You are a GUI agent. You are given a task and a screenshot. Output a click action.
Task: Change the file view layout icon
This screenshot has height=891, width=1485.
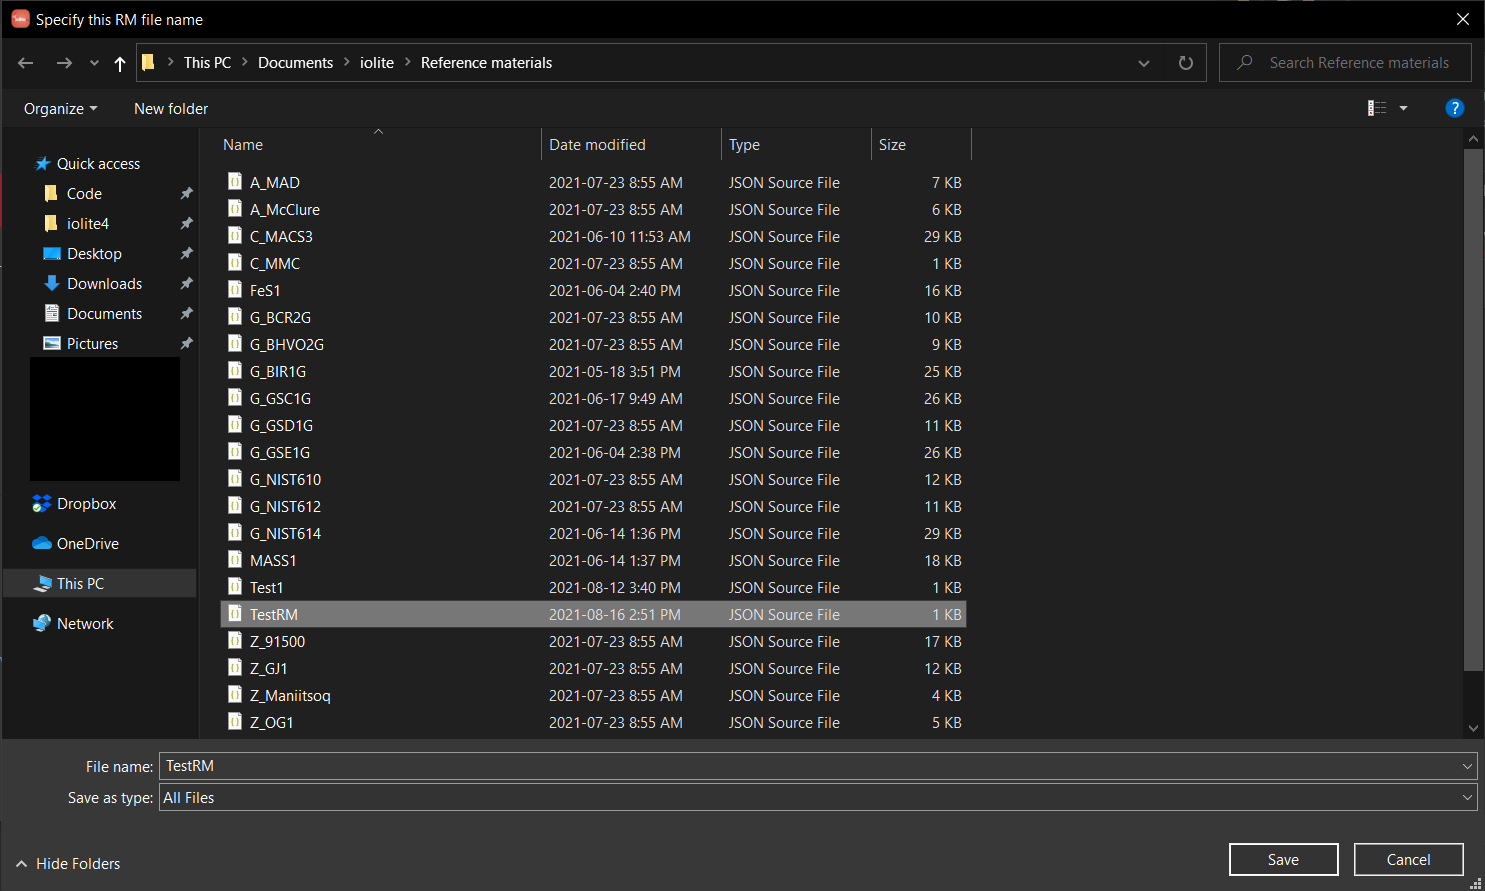point(1377,108)
